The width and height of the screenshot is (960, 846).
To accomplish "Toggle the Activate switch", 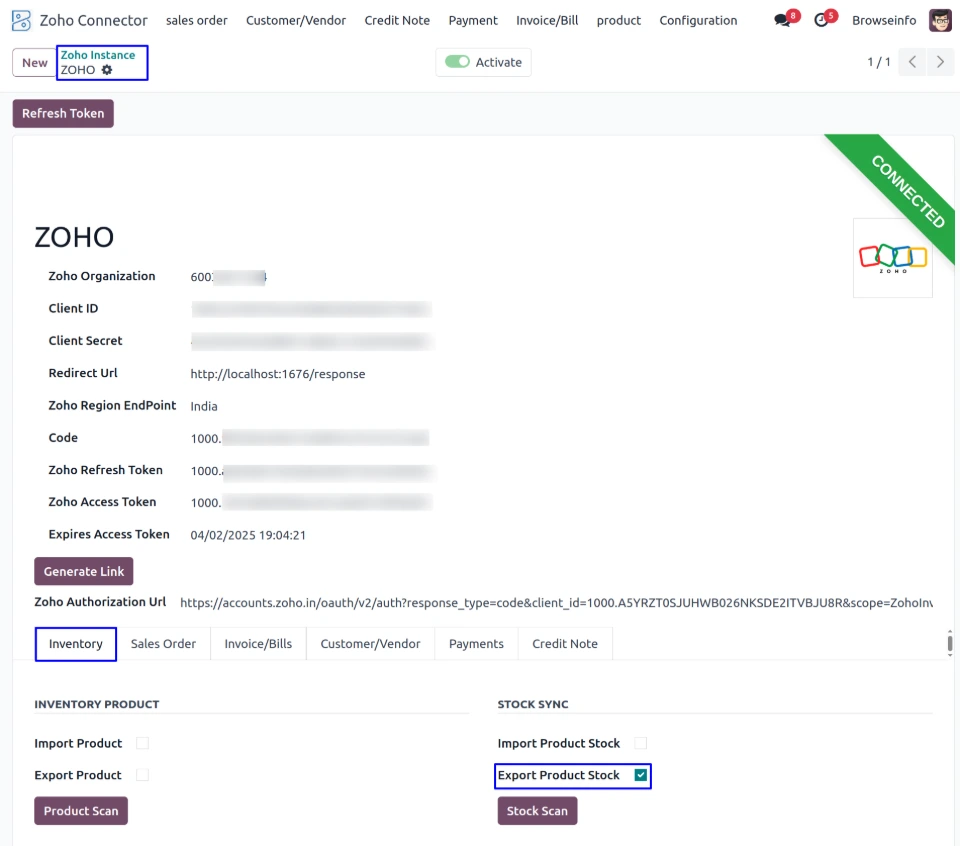I will (457, 62).
